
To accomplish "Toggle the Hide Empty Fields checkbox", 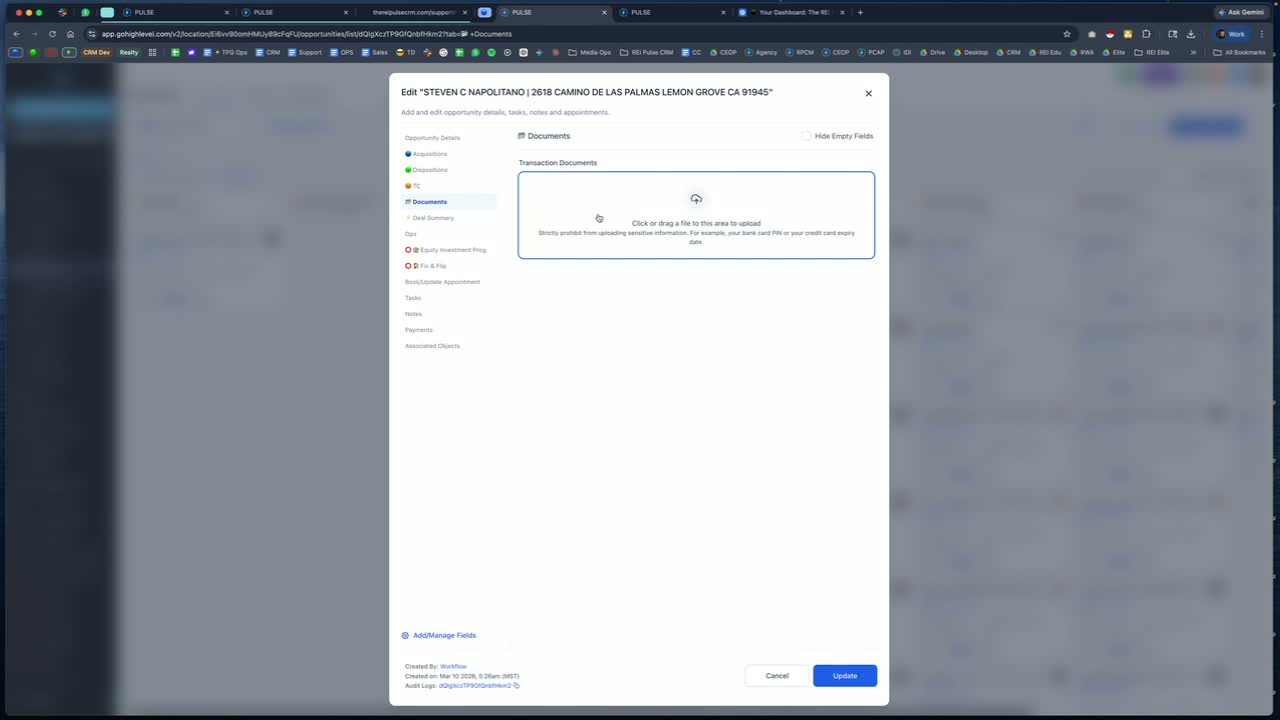I will point(806,136).
